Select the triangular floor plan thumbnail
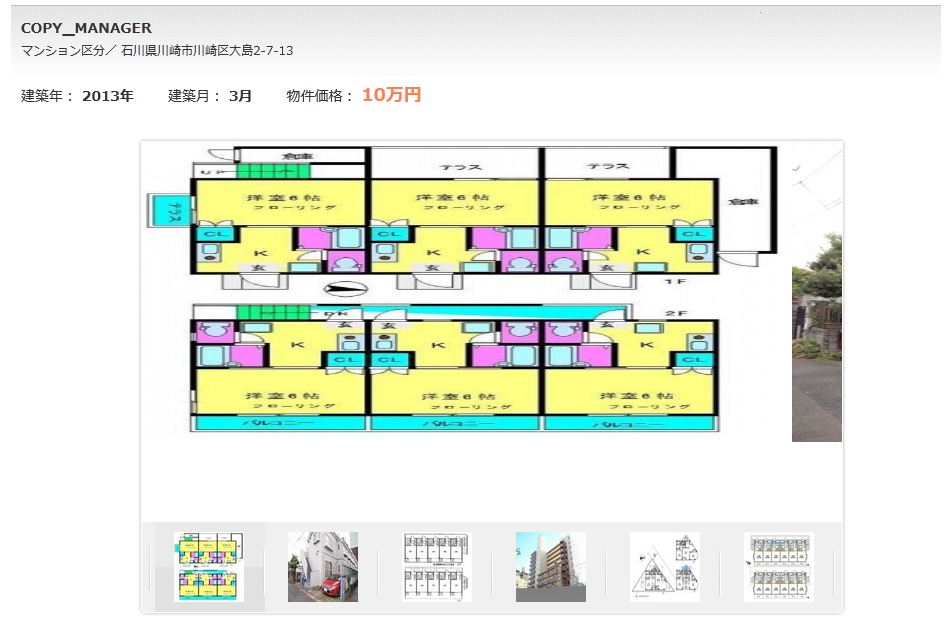The image size is (945, 640). tap(665, 567)
